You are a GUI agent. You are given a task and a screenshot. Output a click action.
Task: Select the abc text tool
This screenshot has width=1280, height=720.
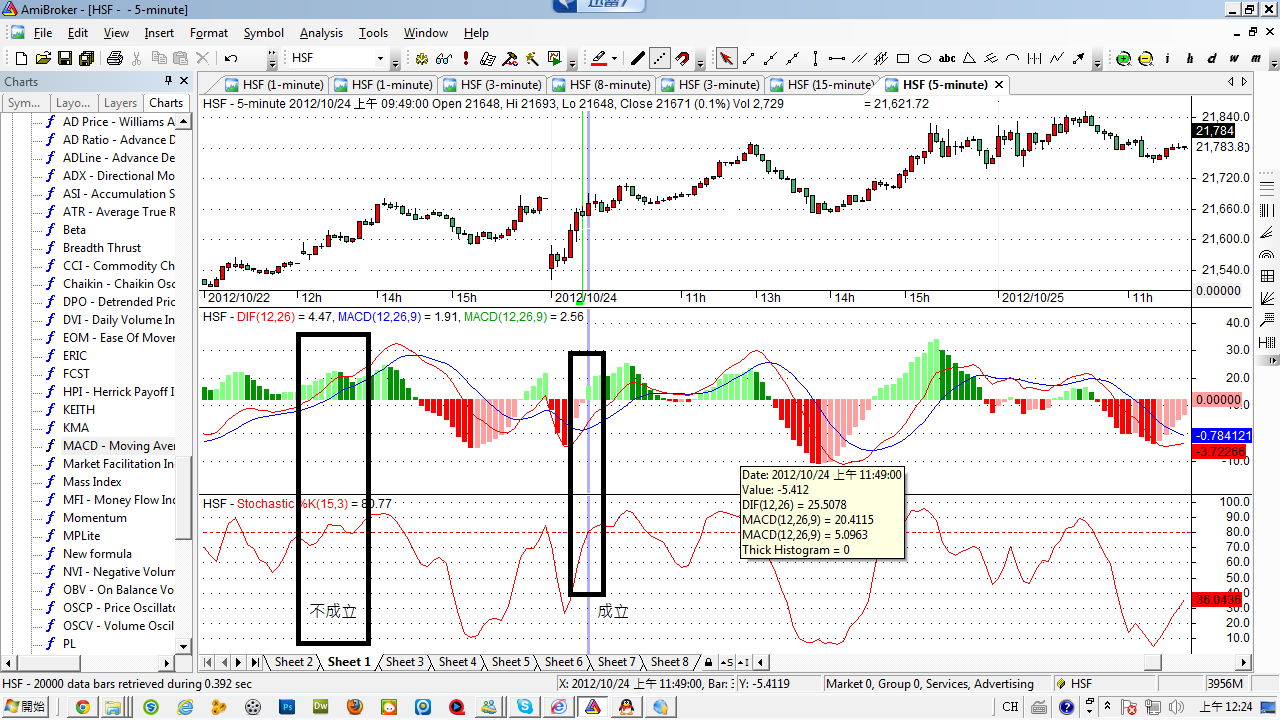click(x=946, y=58)
